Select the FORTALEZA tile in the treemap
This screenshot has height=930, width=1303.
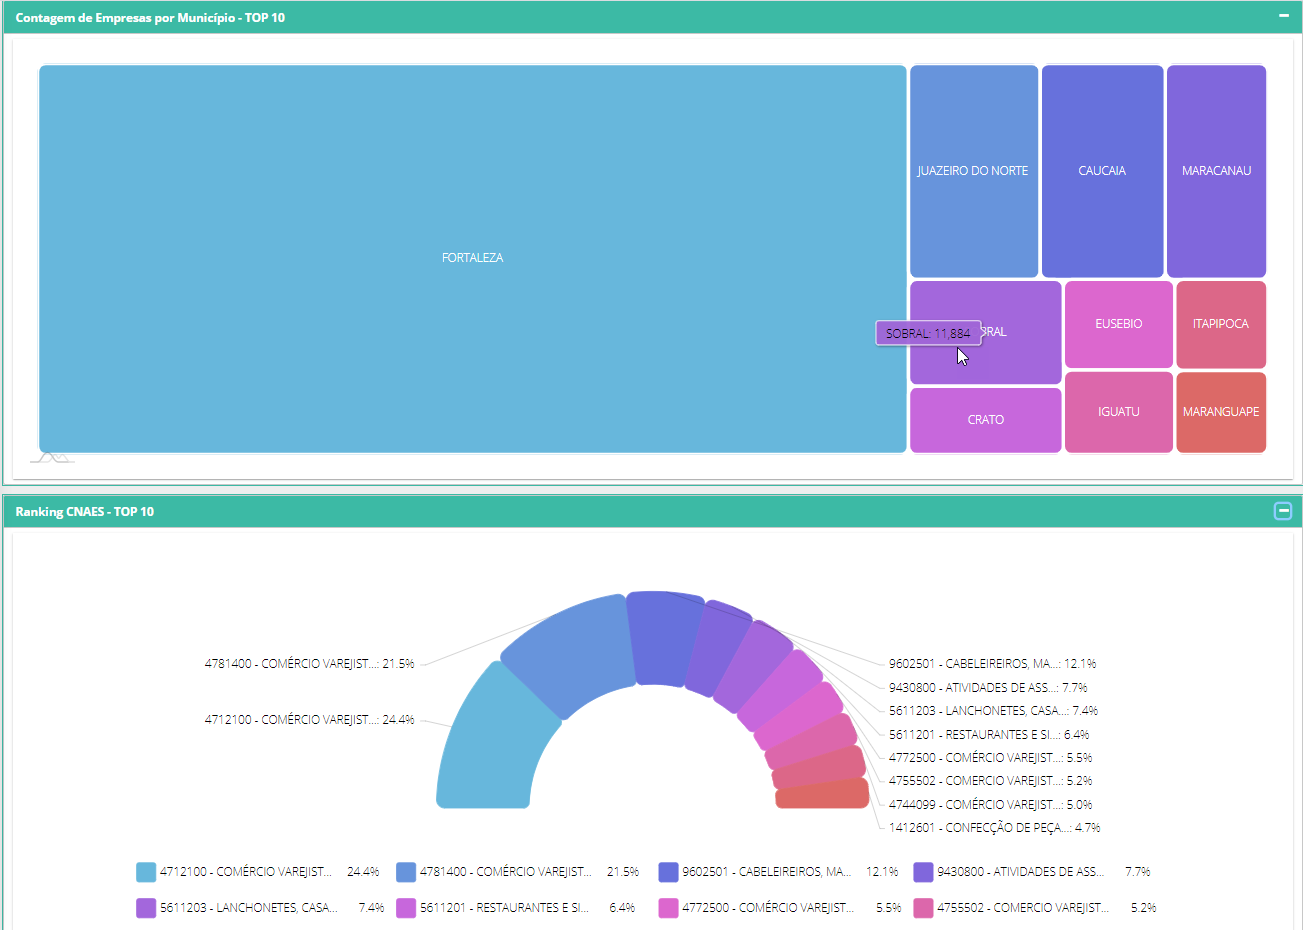[472, 258]
